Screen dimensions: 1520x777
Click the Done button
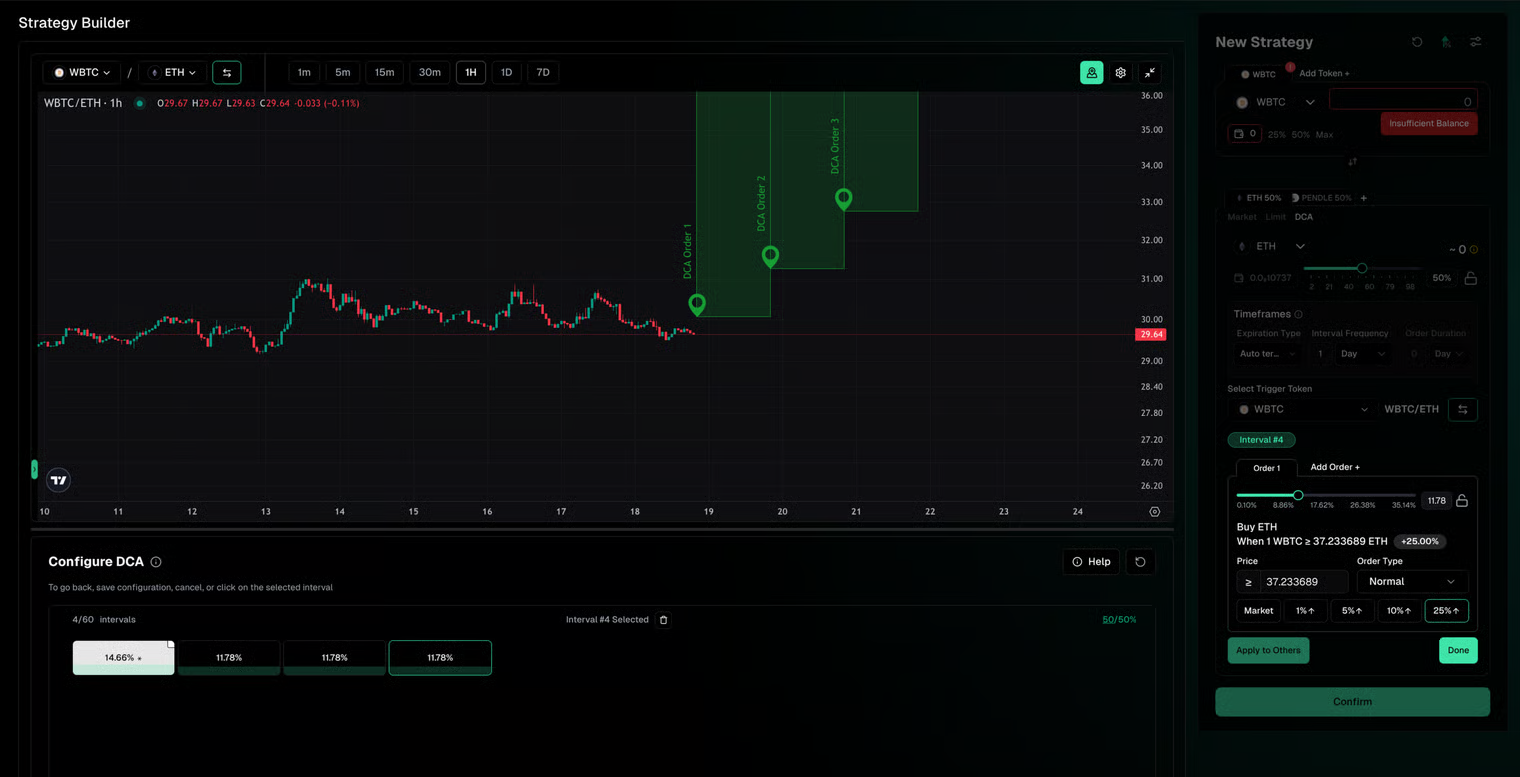pos(1457,650)
